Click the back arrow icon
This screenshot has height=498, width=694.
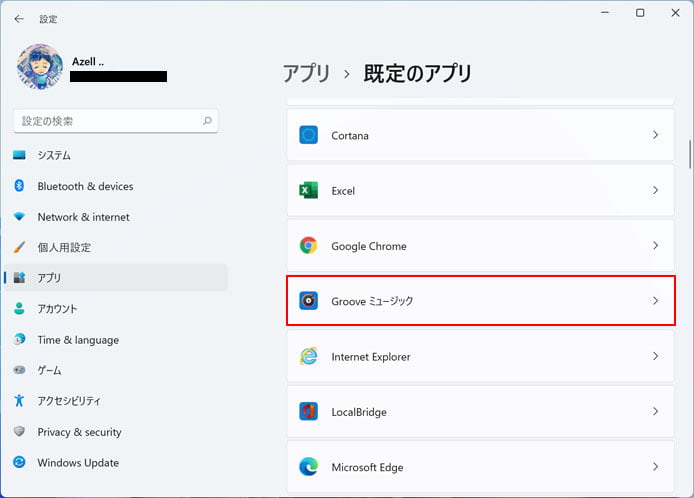click(x=19, y=19)
